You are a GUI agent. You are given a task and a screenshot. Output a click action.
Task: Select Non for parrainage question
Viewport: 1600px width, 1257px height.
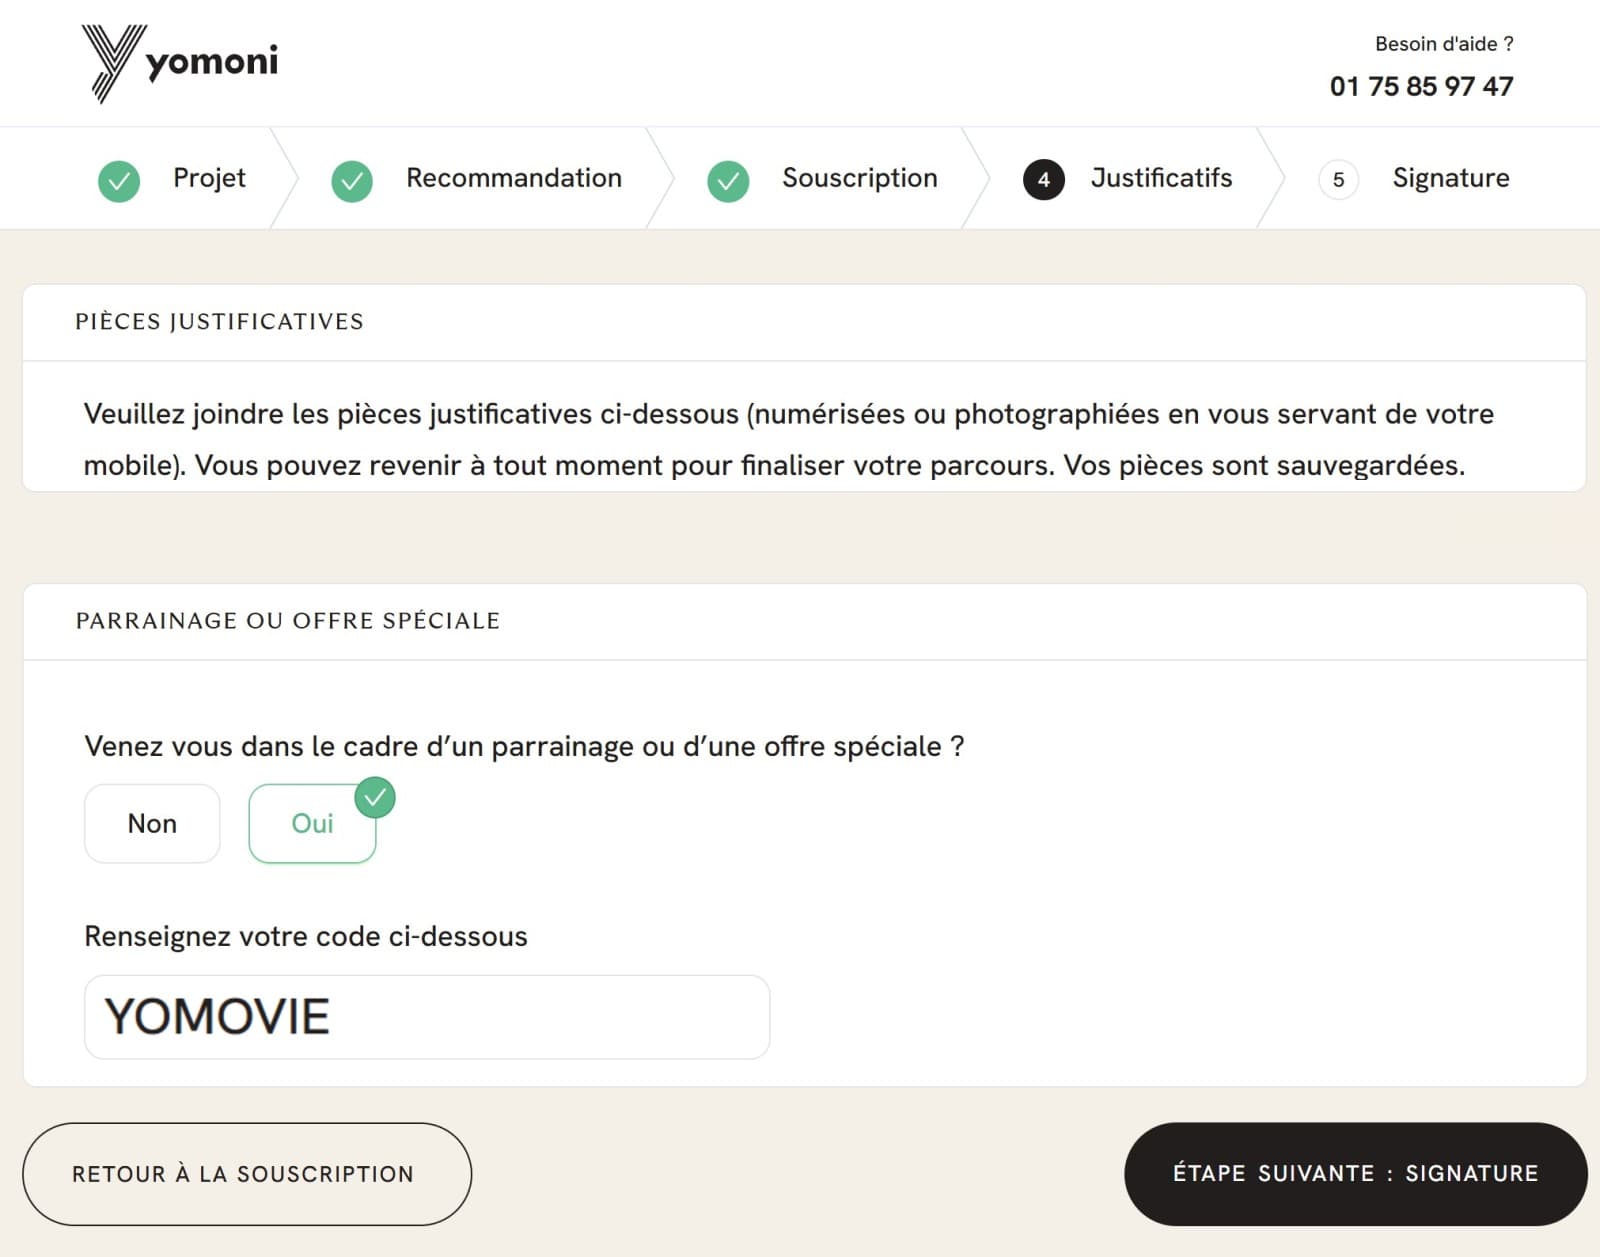coord(151,823)
